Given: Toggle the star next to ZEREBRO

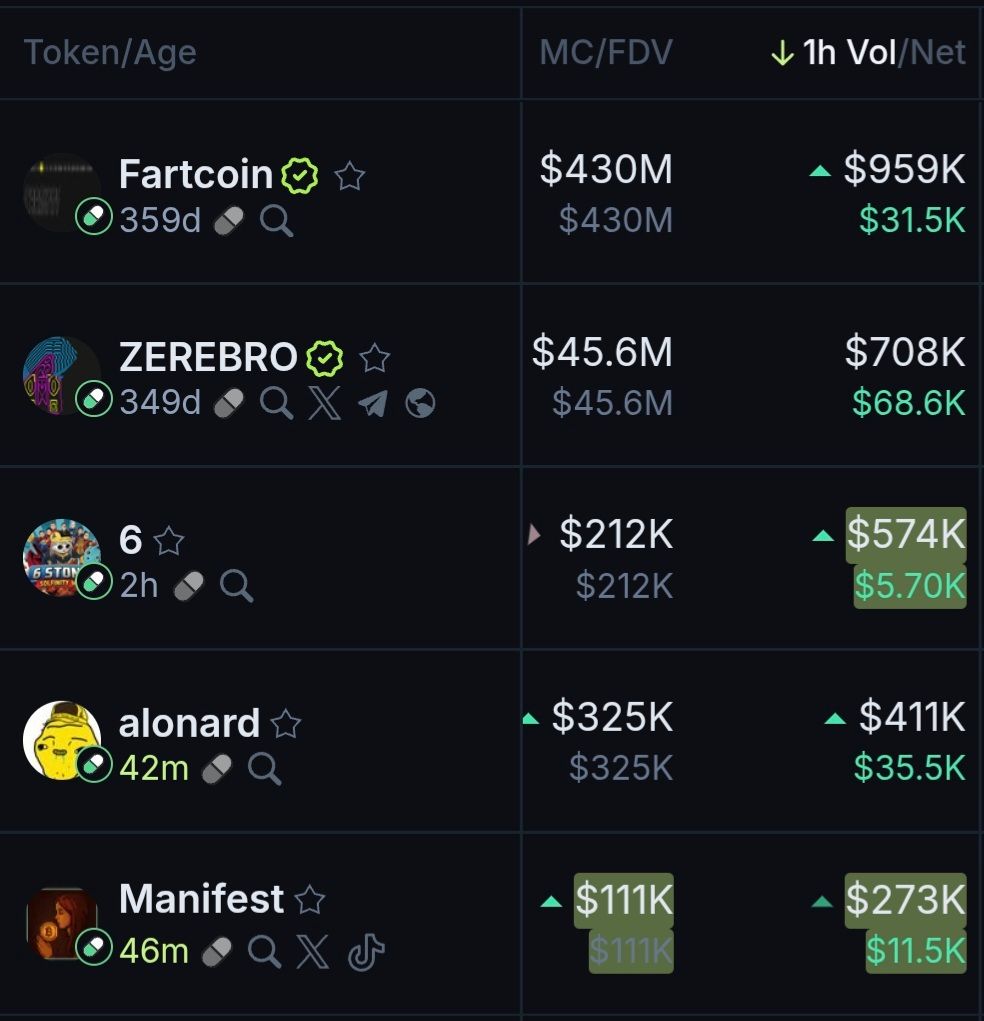Looking at the screenshot, I should point(374,358).
